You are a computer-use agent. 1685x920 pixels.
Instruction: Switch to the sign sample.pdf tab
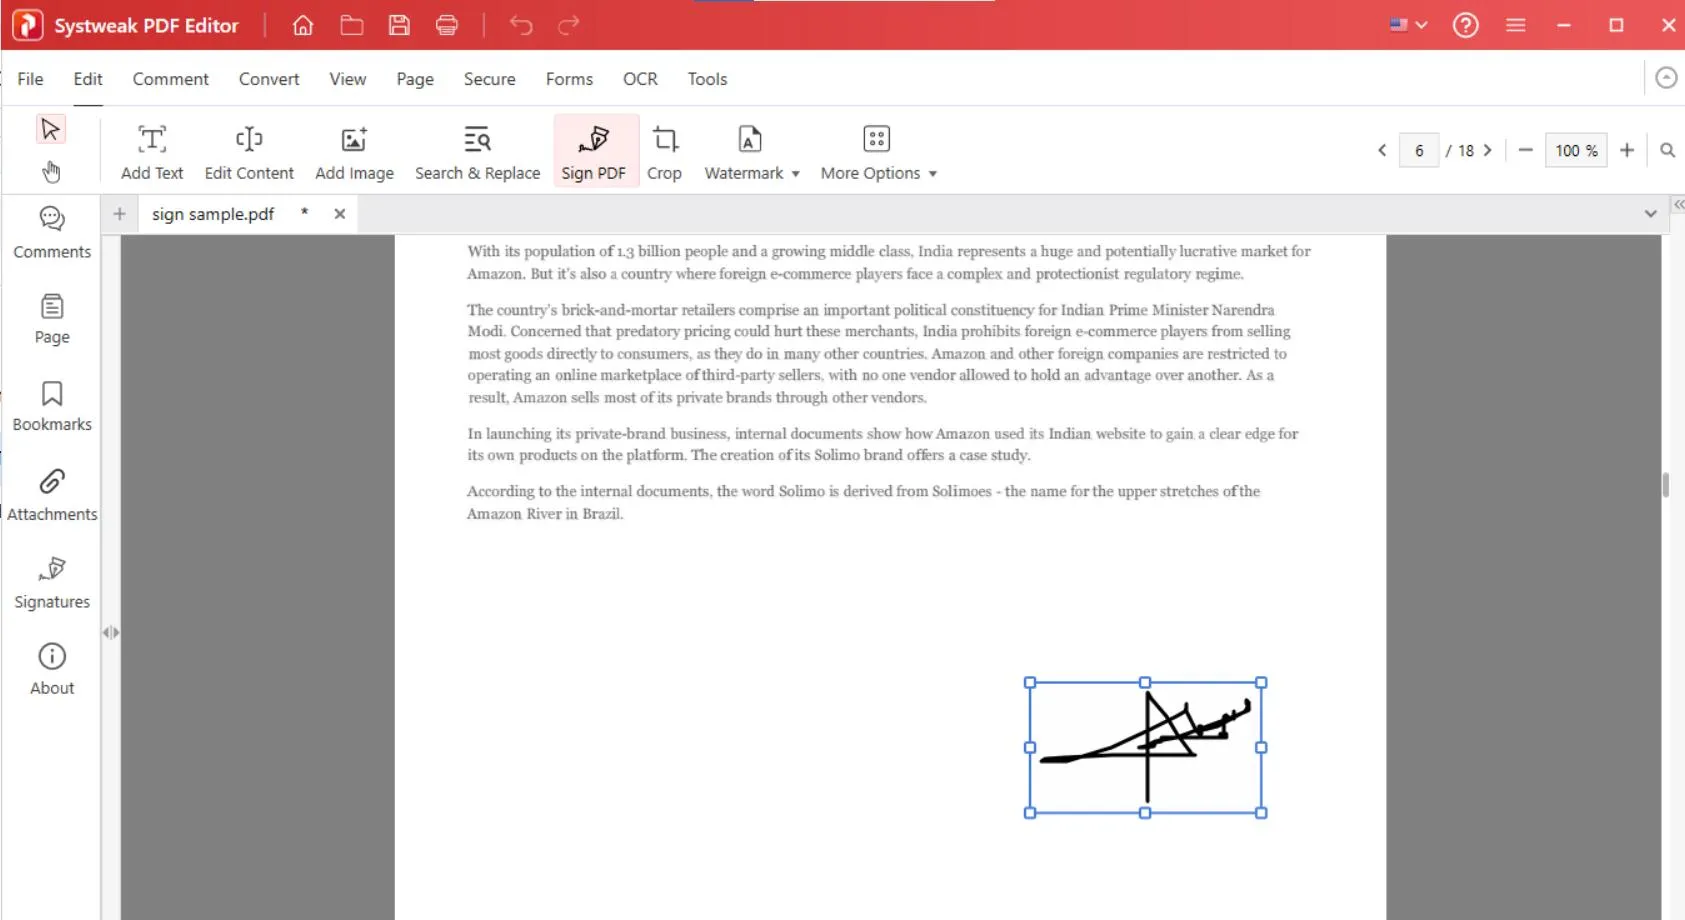click(213, 214)
